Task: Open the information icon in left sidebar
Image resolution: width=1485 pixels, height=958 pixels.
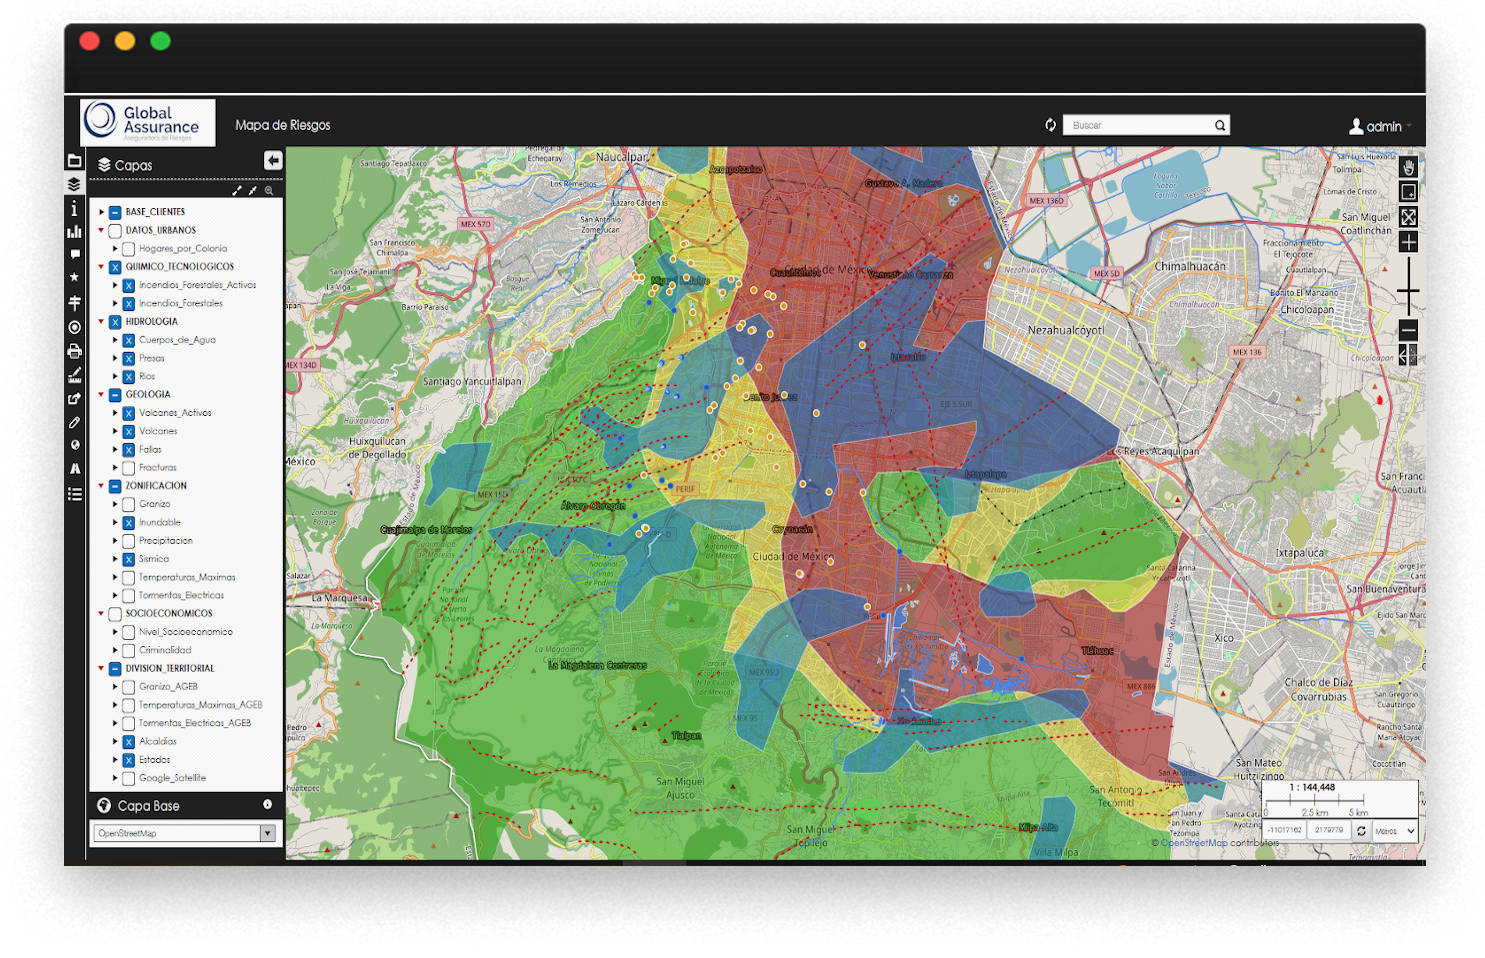Action: click(74, 208)
